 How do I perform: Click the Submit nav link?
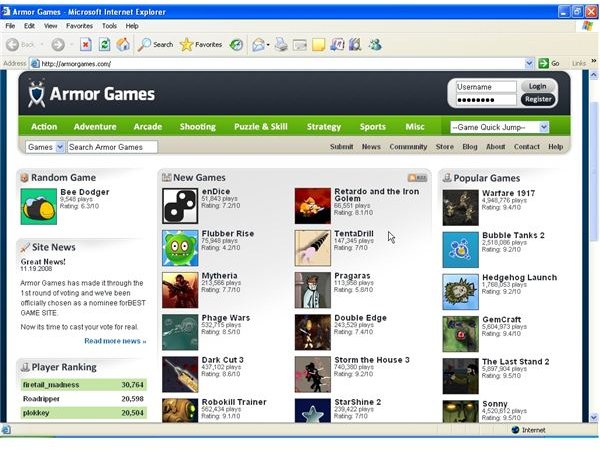pyautogui.click(x=341, y=147)
